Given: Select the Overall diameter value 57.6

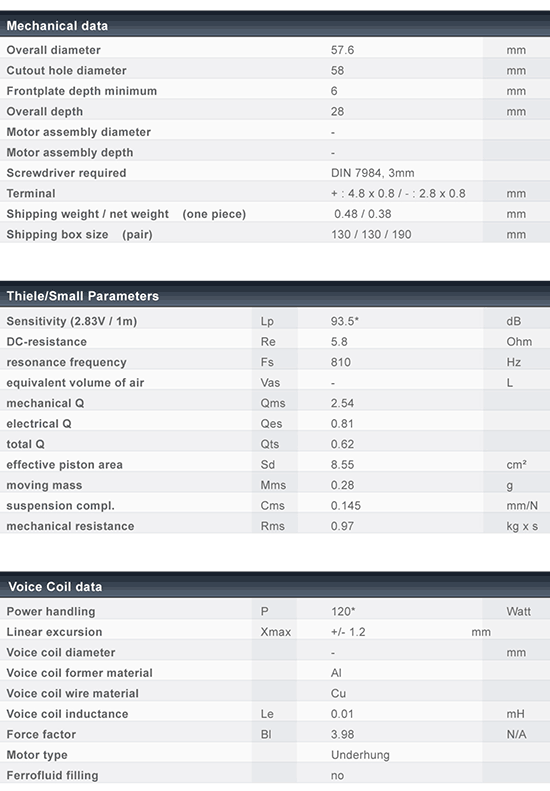Looking at the screenshot, I should [x=342, y=50].
